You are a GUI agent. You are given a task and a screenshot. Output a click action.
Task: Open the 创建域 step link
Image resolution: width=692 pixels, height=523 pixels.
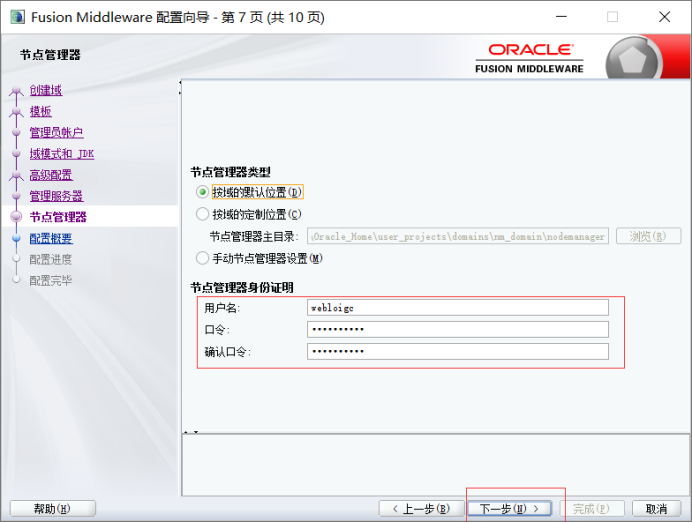[x=45, y=90]
